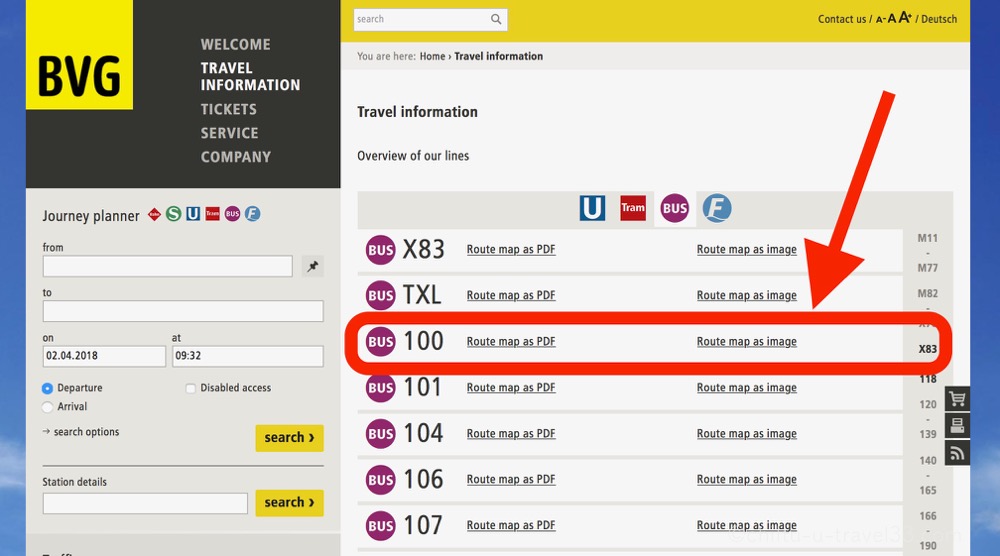Click the Ferry icon in Journey planner
The image size is (1000, 556).
(253, 214)
